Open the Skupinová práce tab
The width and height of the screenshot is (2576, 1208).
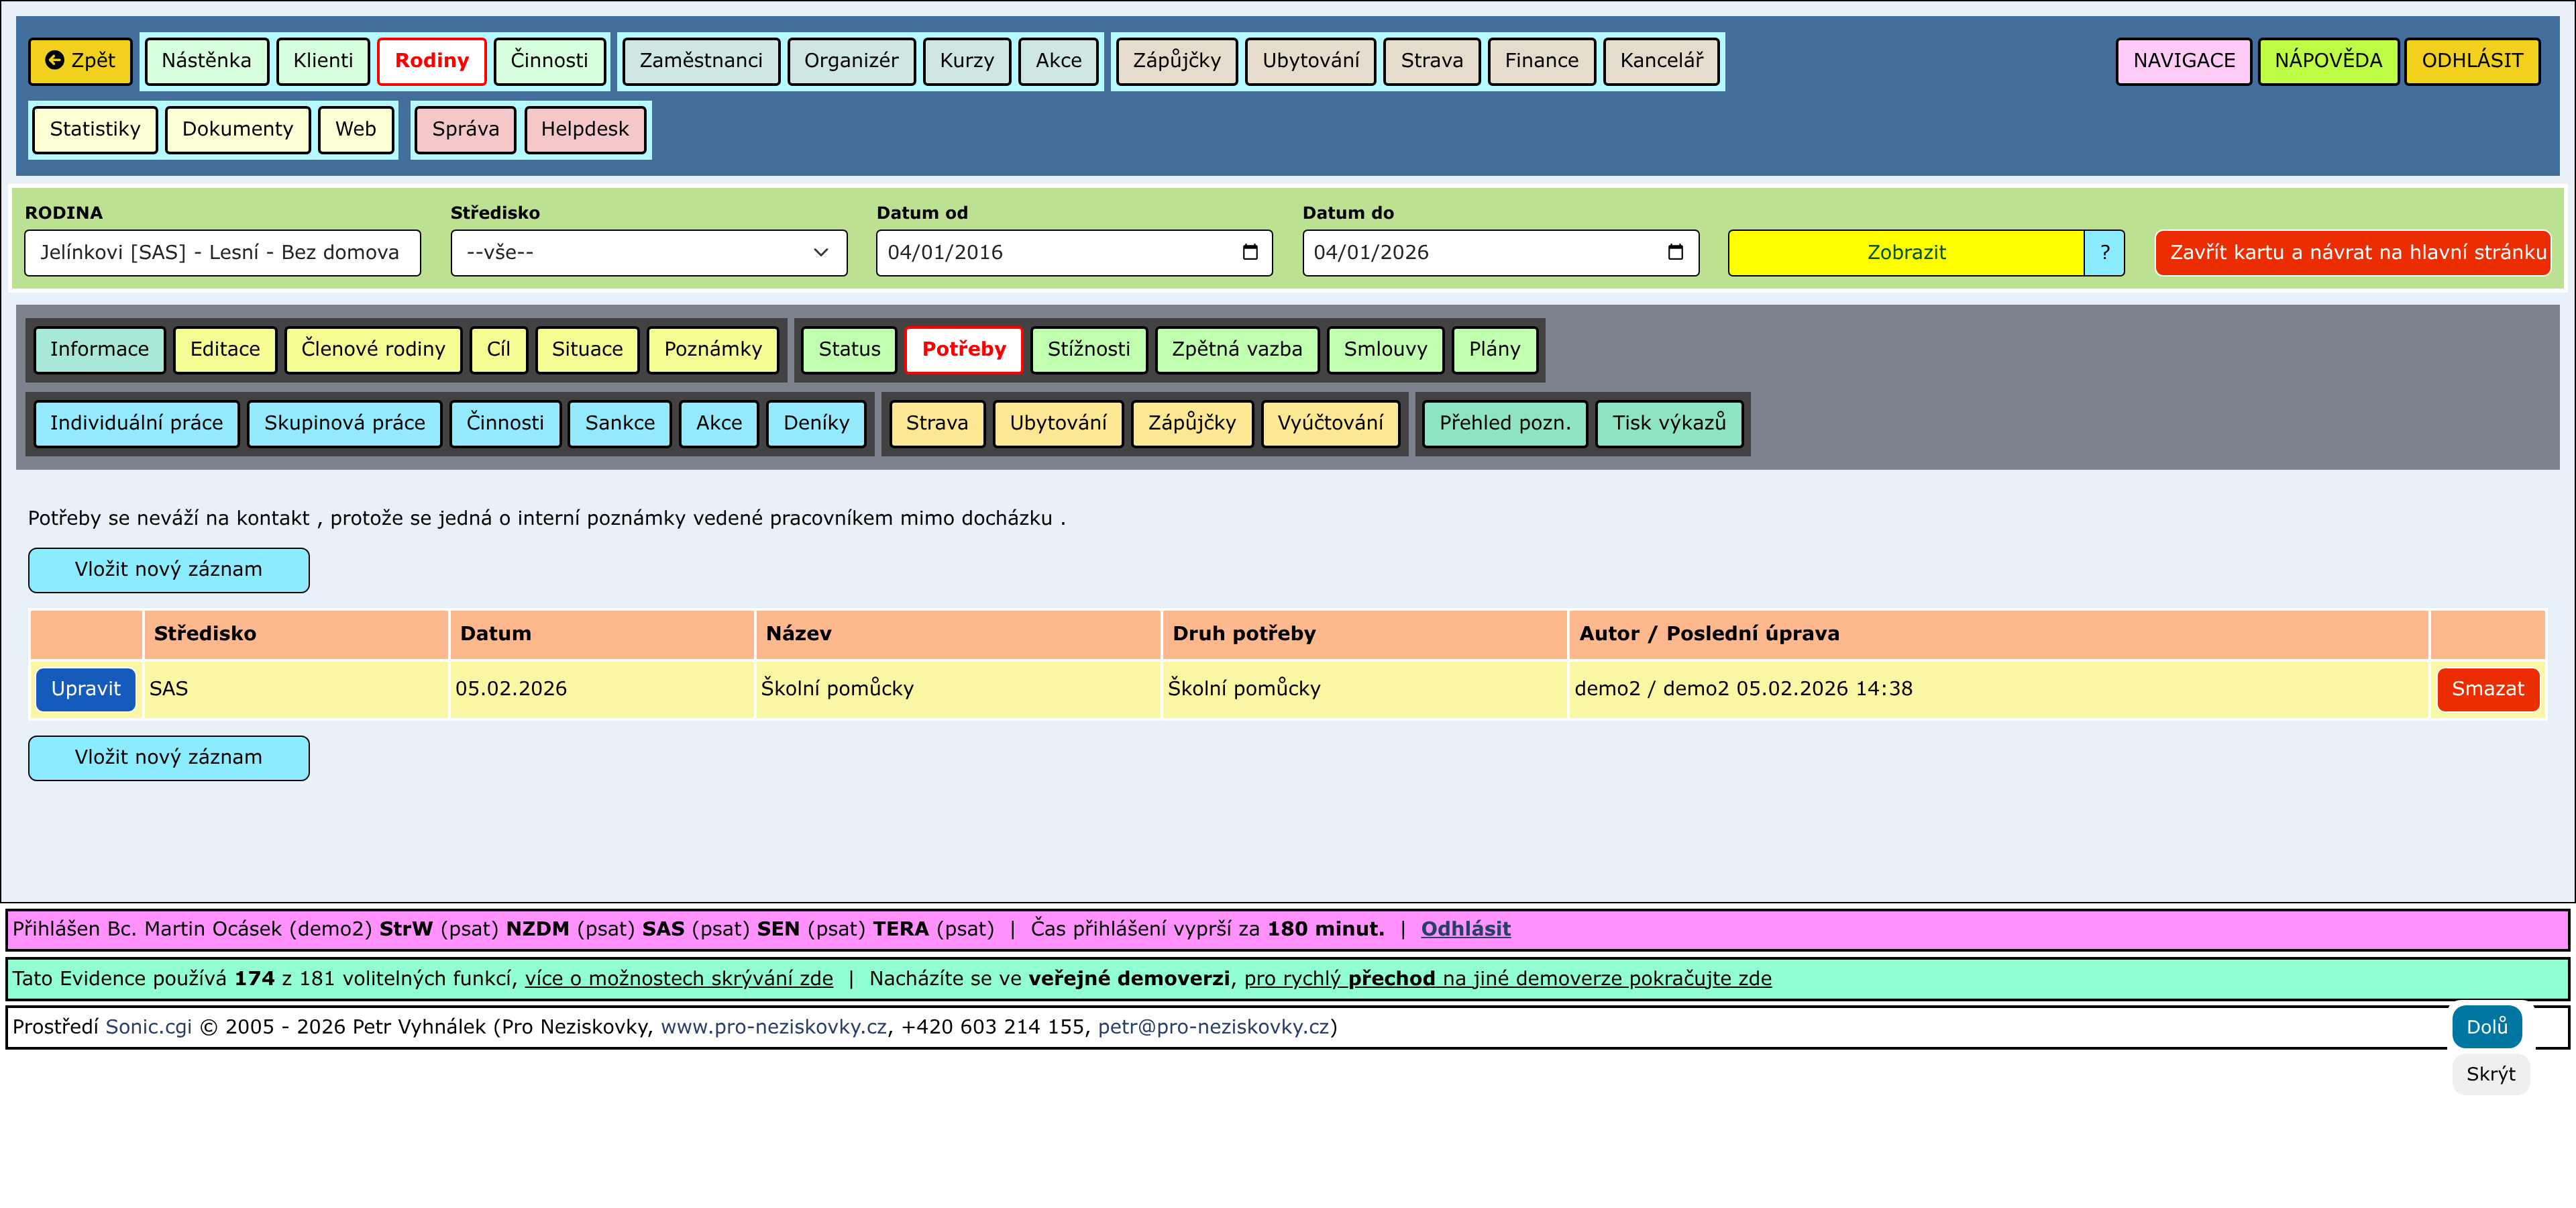pyautogui.click(x=344, y=424)
